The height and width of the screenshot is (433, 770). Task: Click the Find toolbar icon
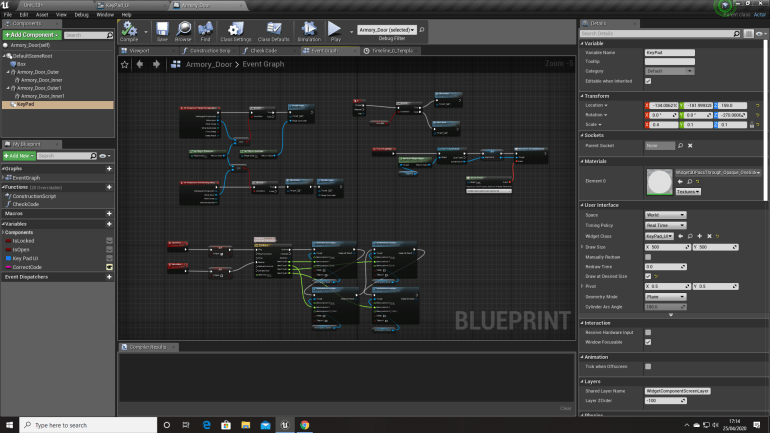205,31
